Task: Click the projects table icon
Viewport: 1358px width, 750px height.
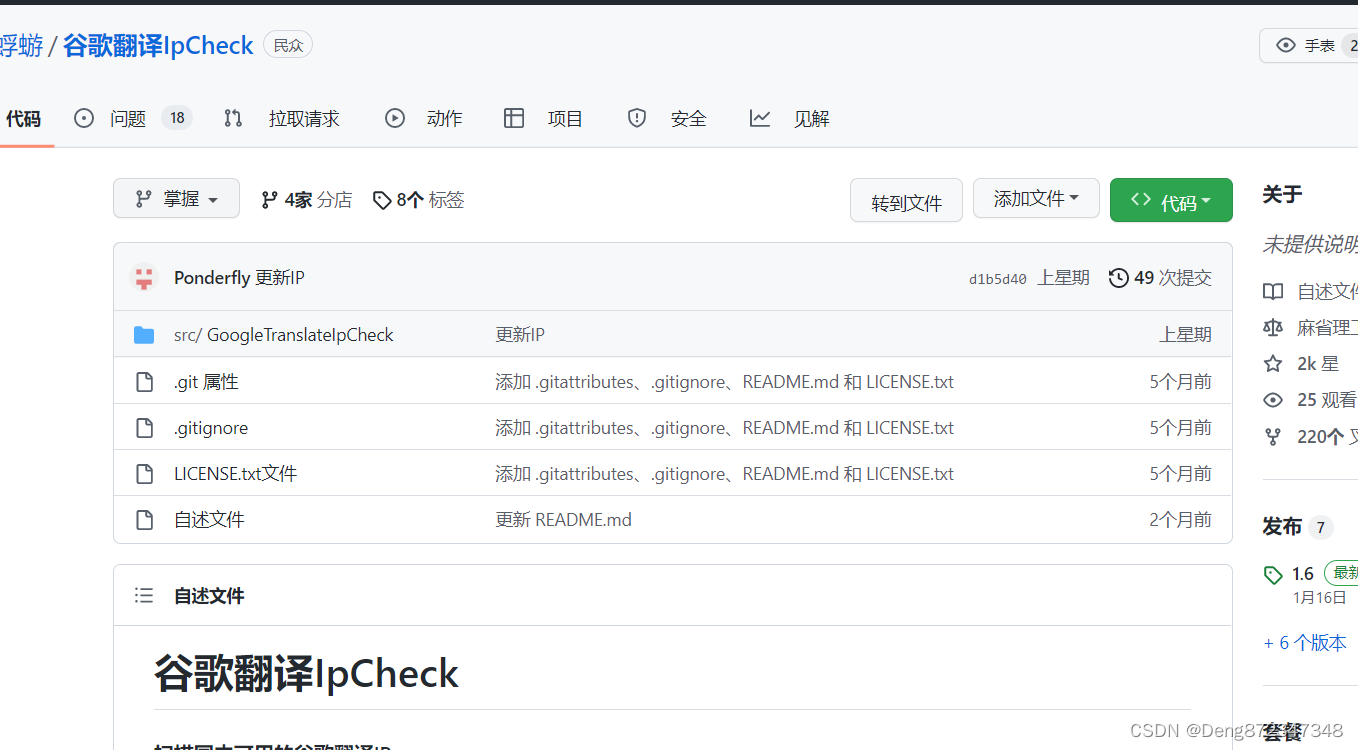Action: tap(514, 118)
